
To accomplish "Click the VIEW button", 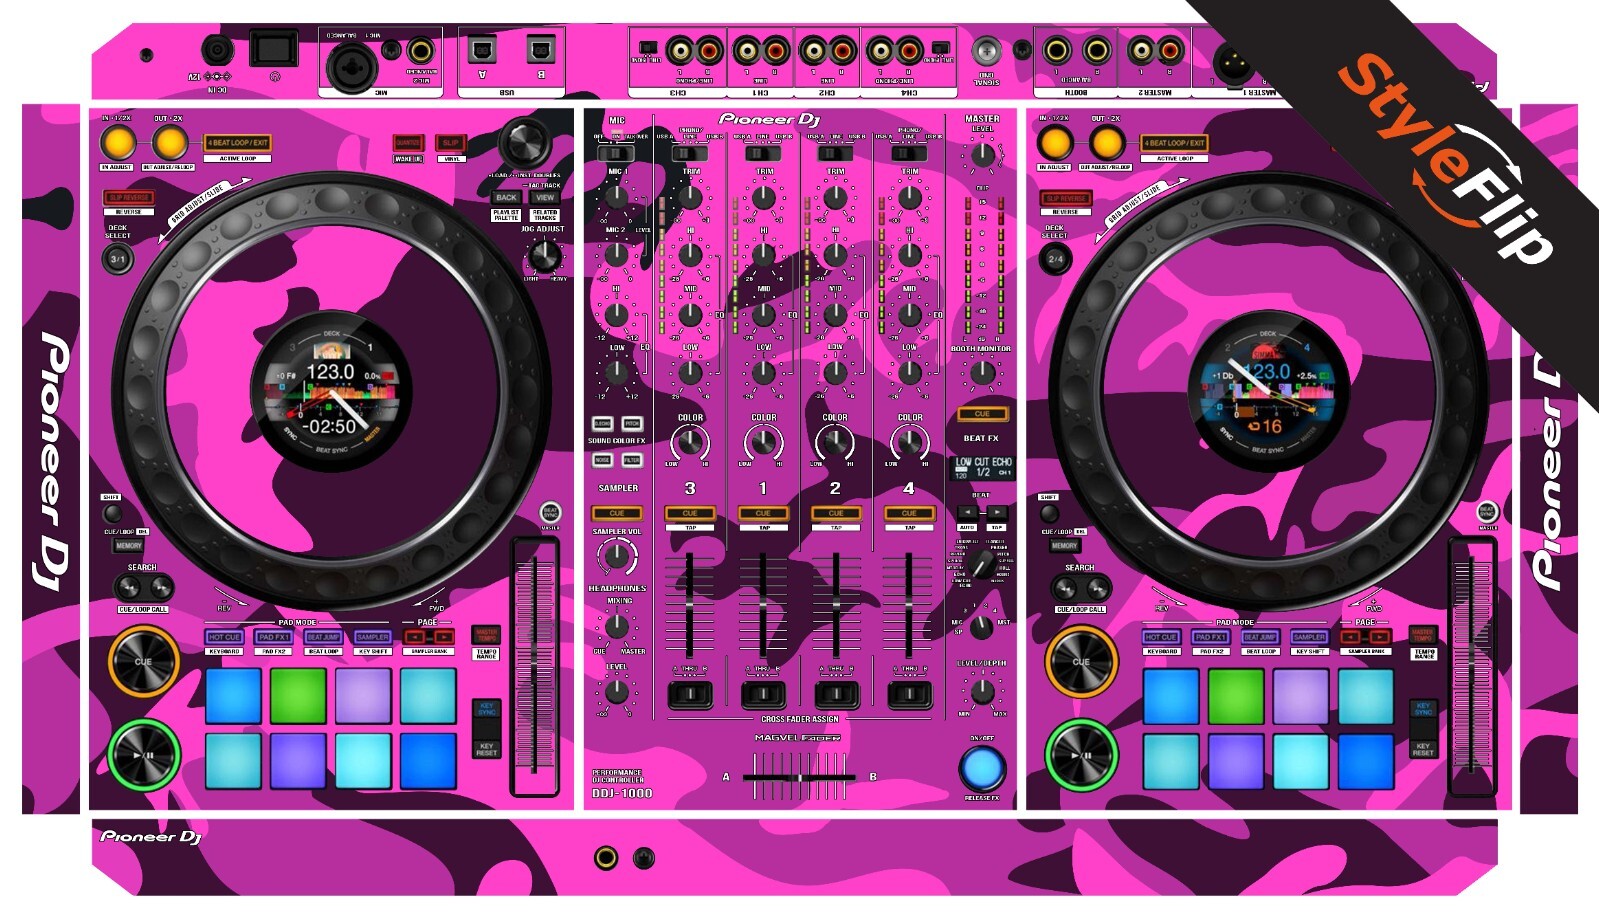I will pyautogui.click(x=545, y=198).
